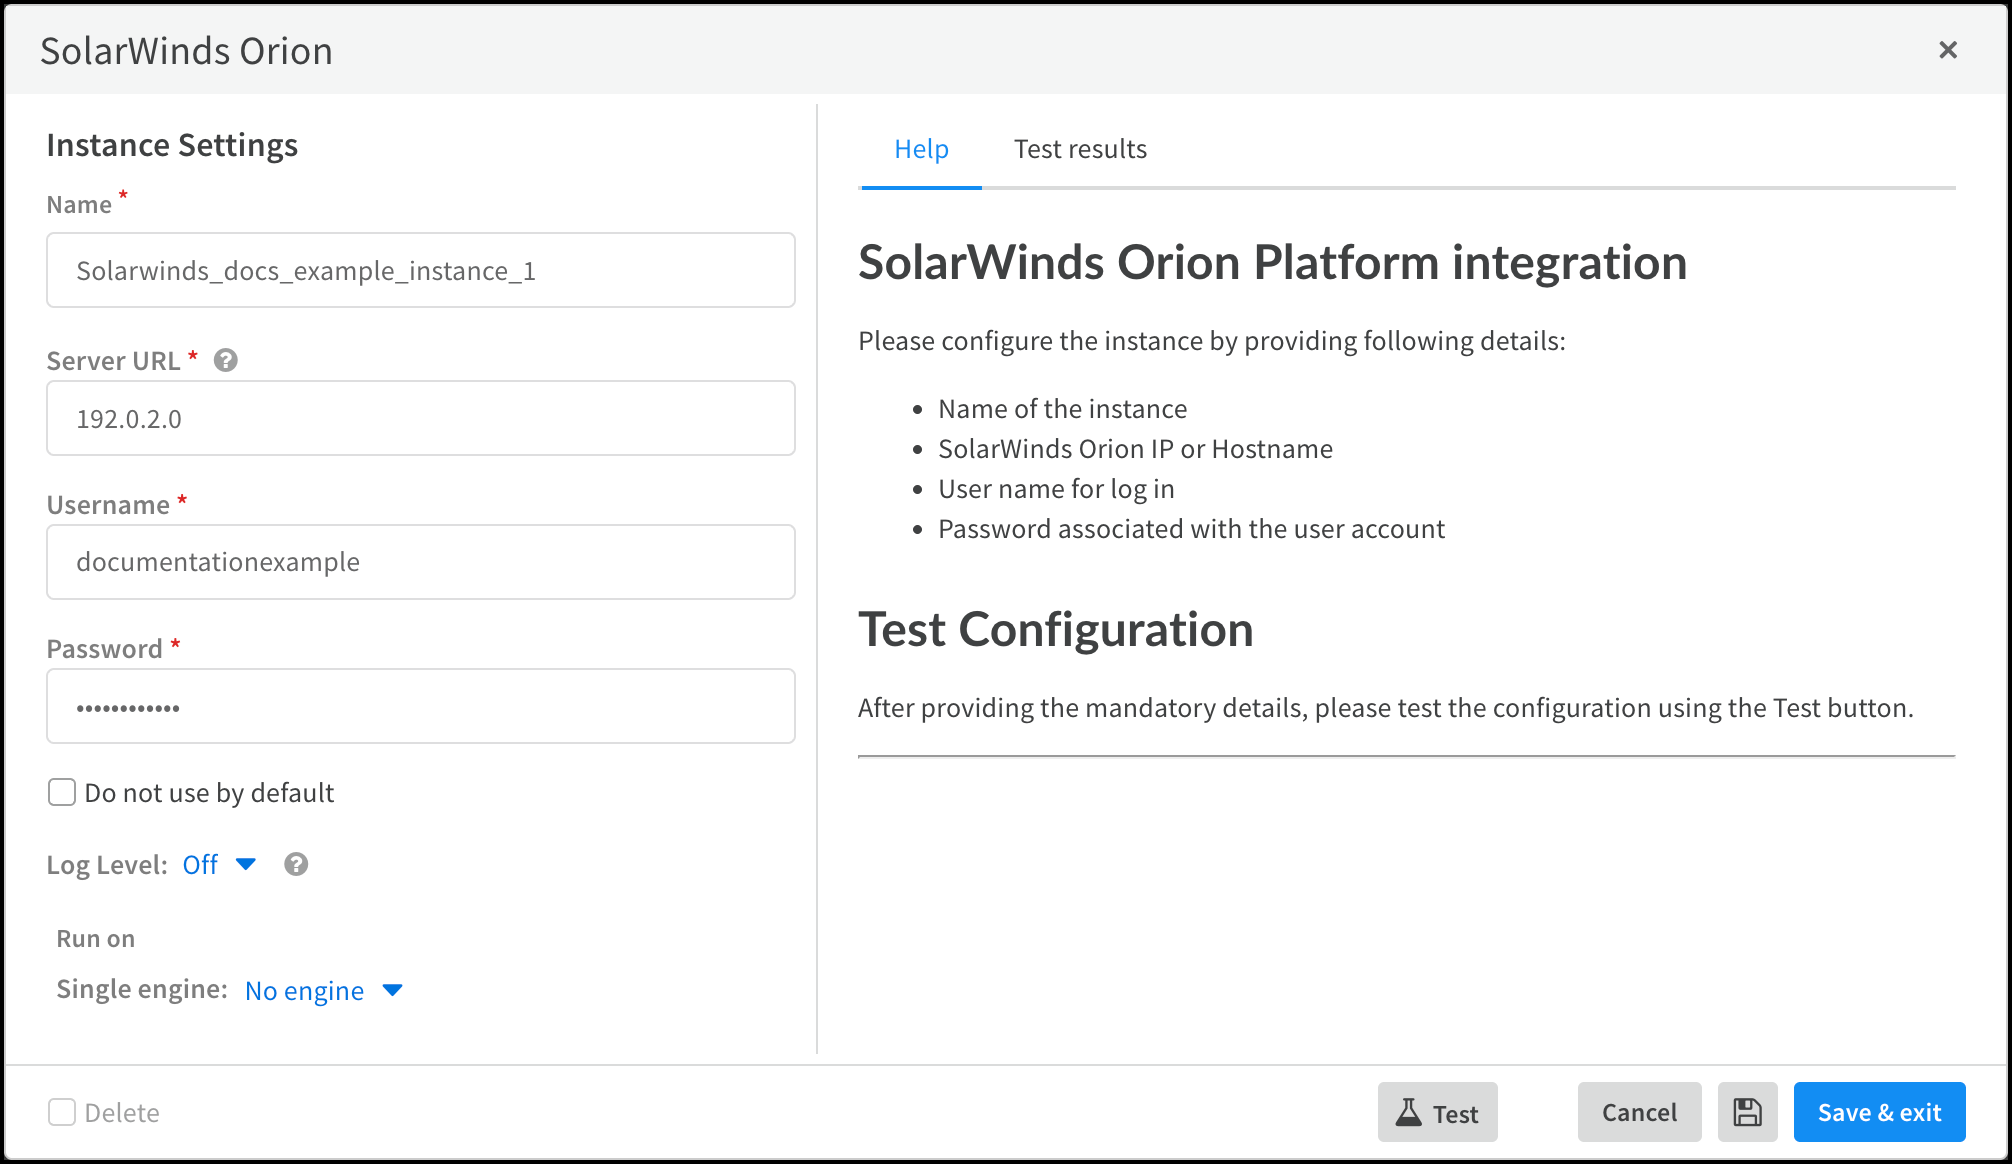Click into the Name input field

coord(420,270)
